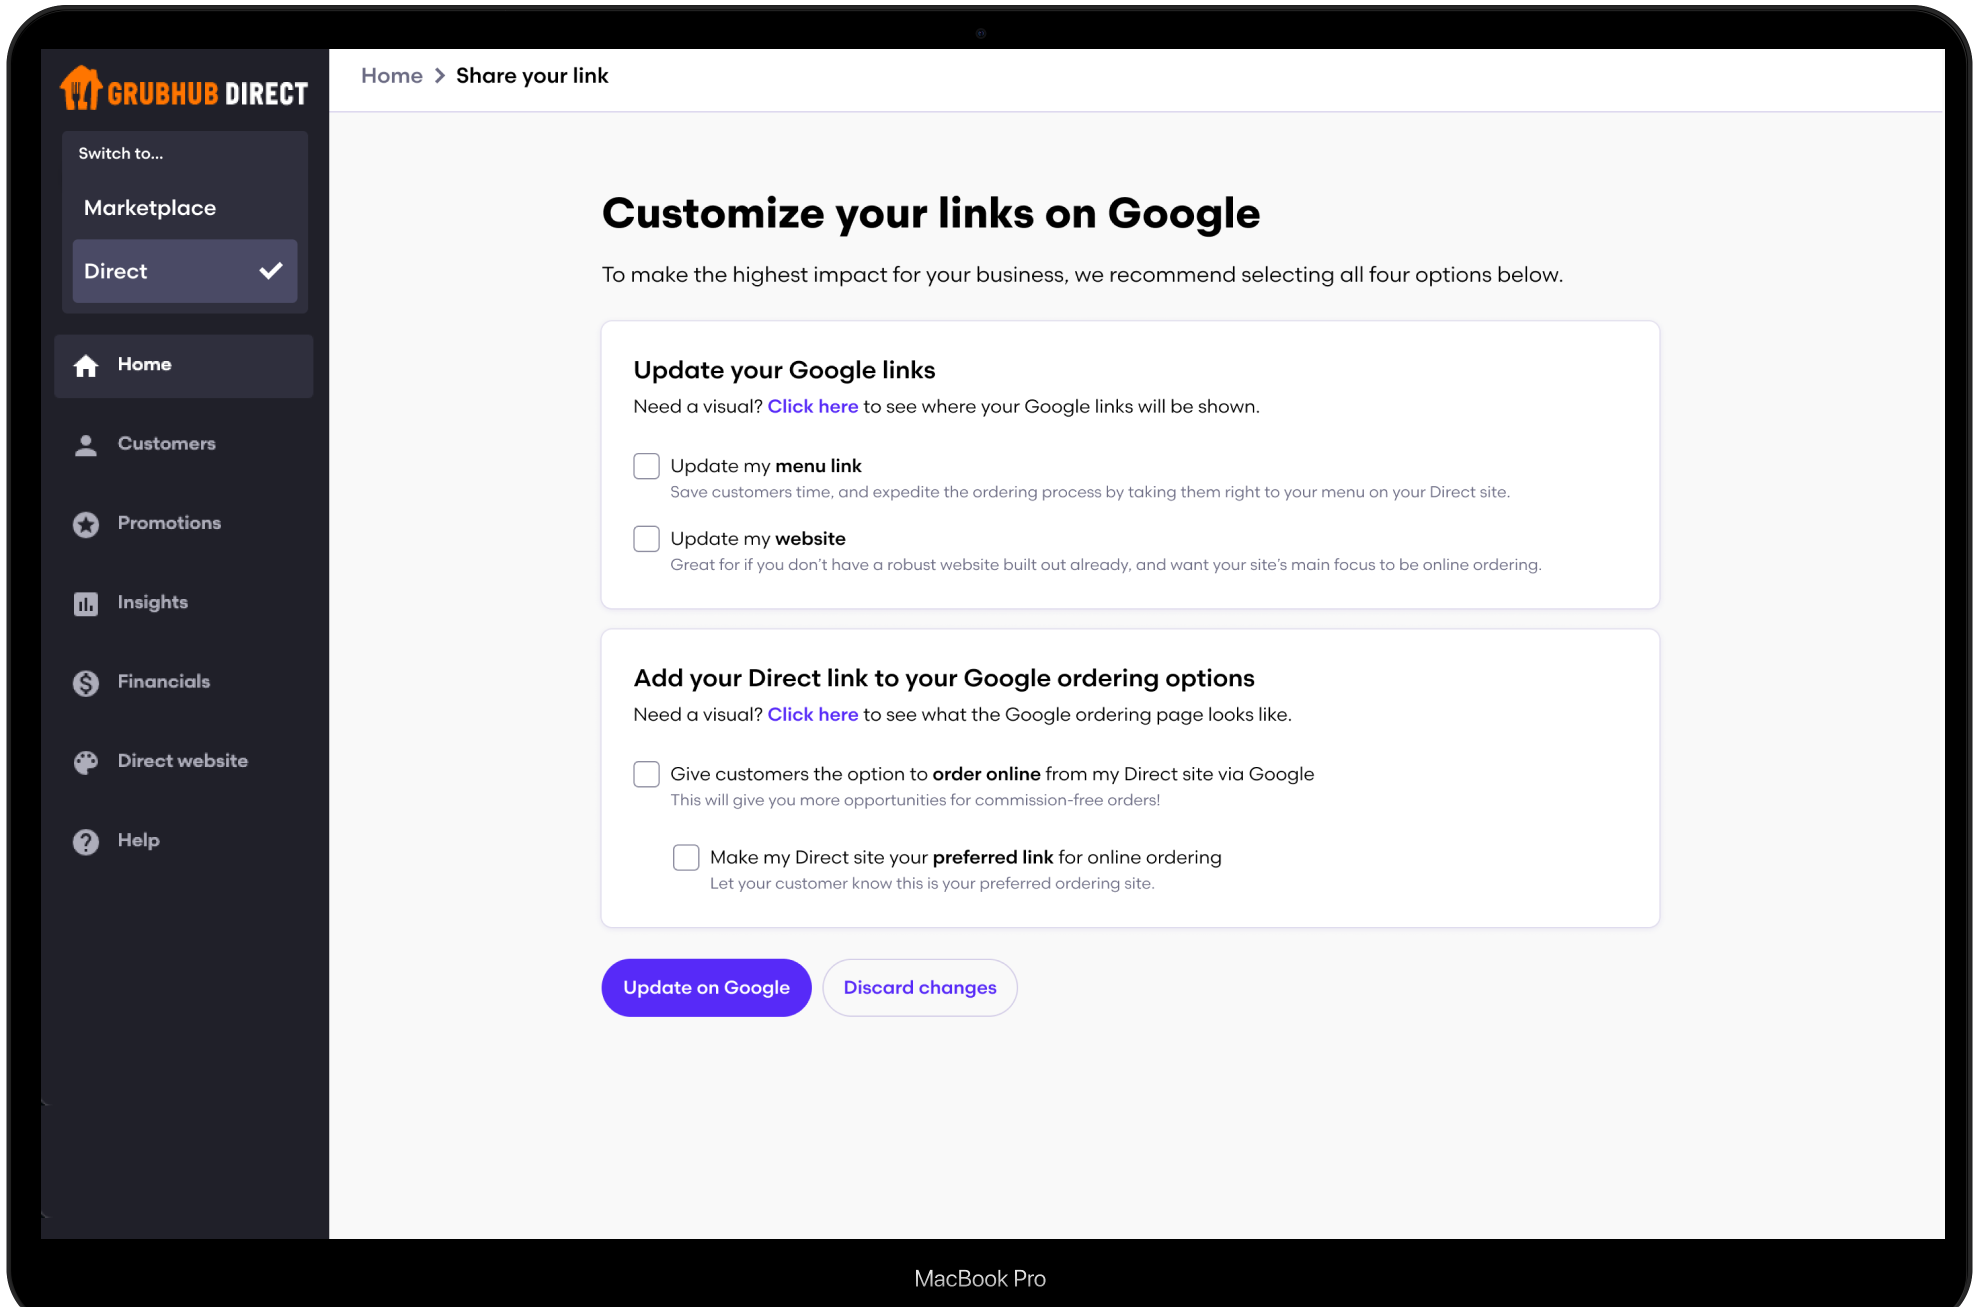Enable the order online via Google checkbox

pos(646,774)
